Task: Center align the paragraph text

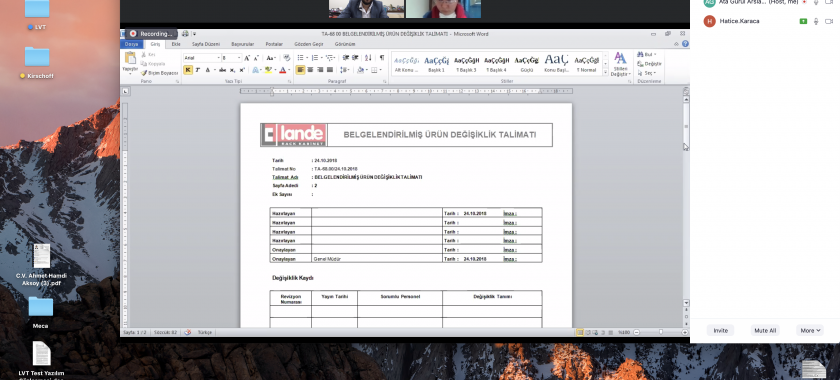Action: click(310, 70)
